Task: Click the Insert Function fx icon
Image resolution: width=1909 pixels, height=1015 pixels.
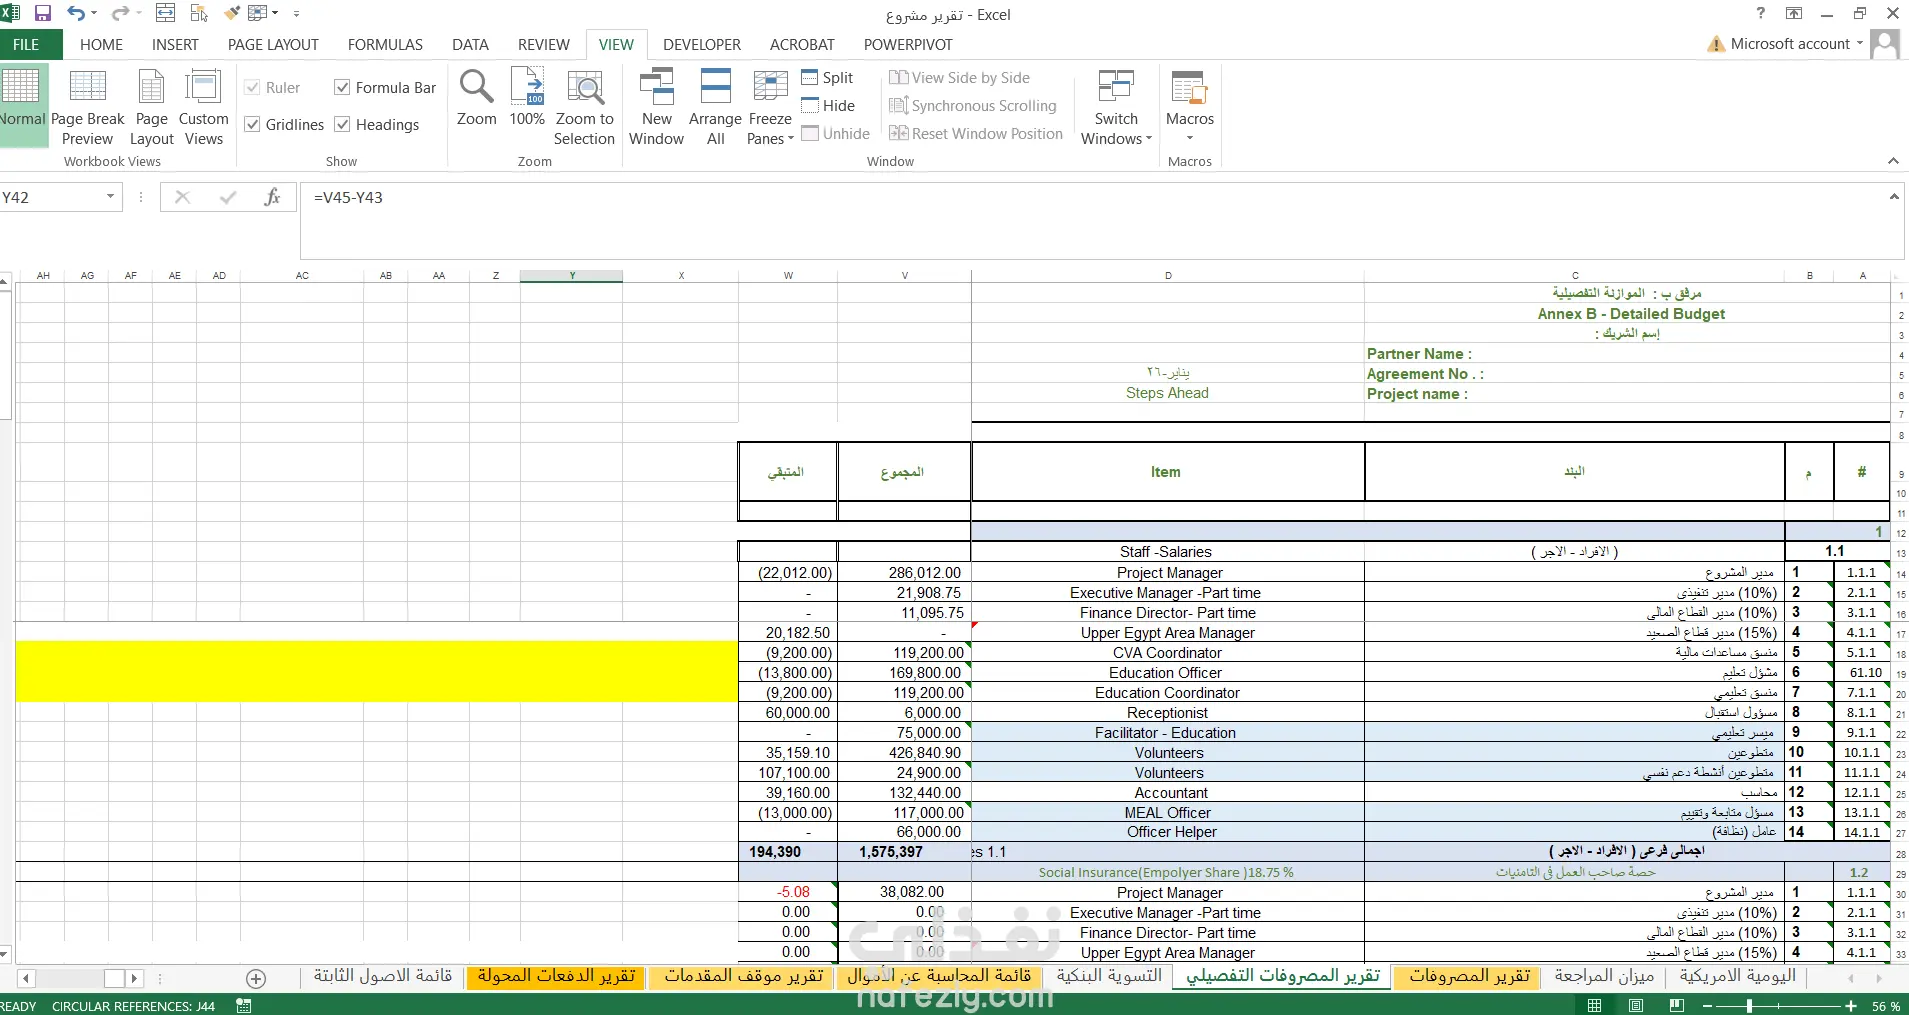Action: click(x=272, y=198)
